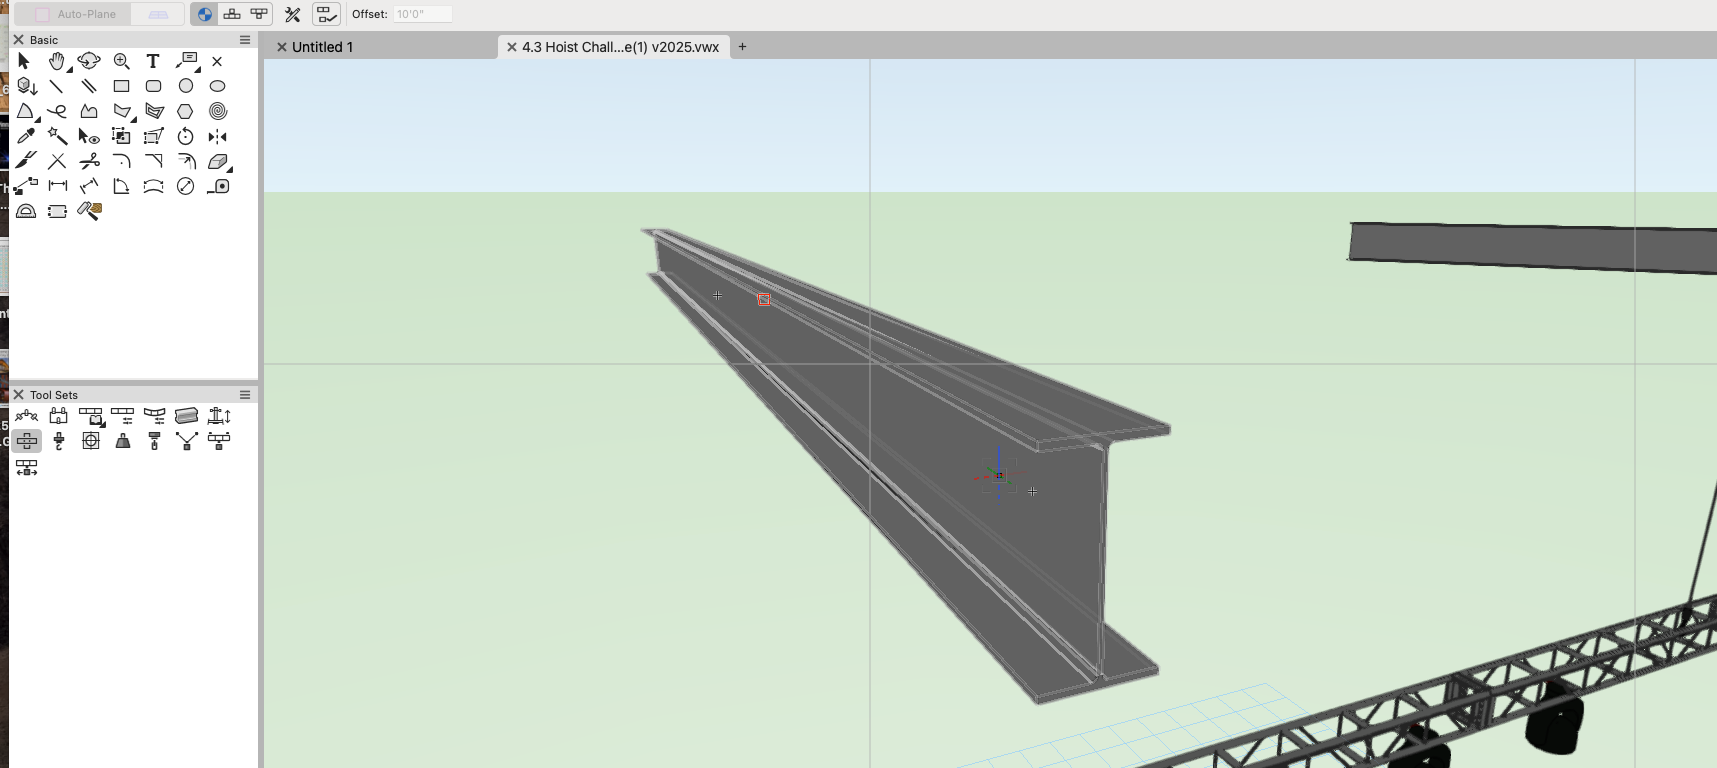Select the Text tool
This screenshot has width=1717, height=768.
pos(153,61)
